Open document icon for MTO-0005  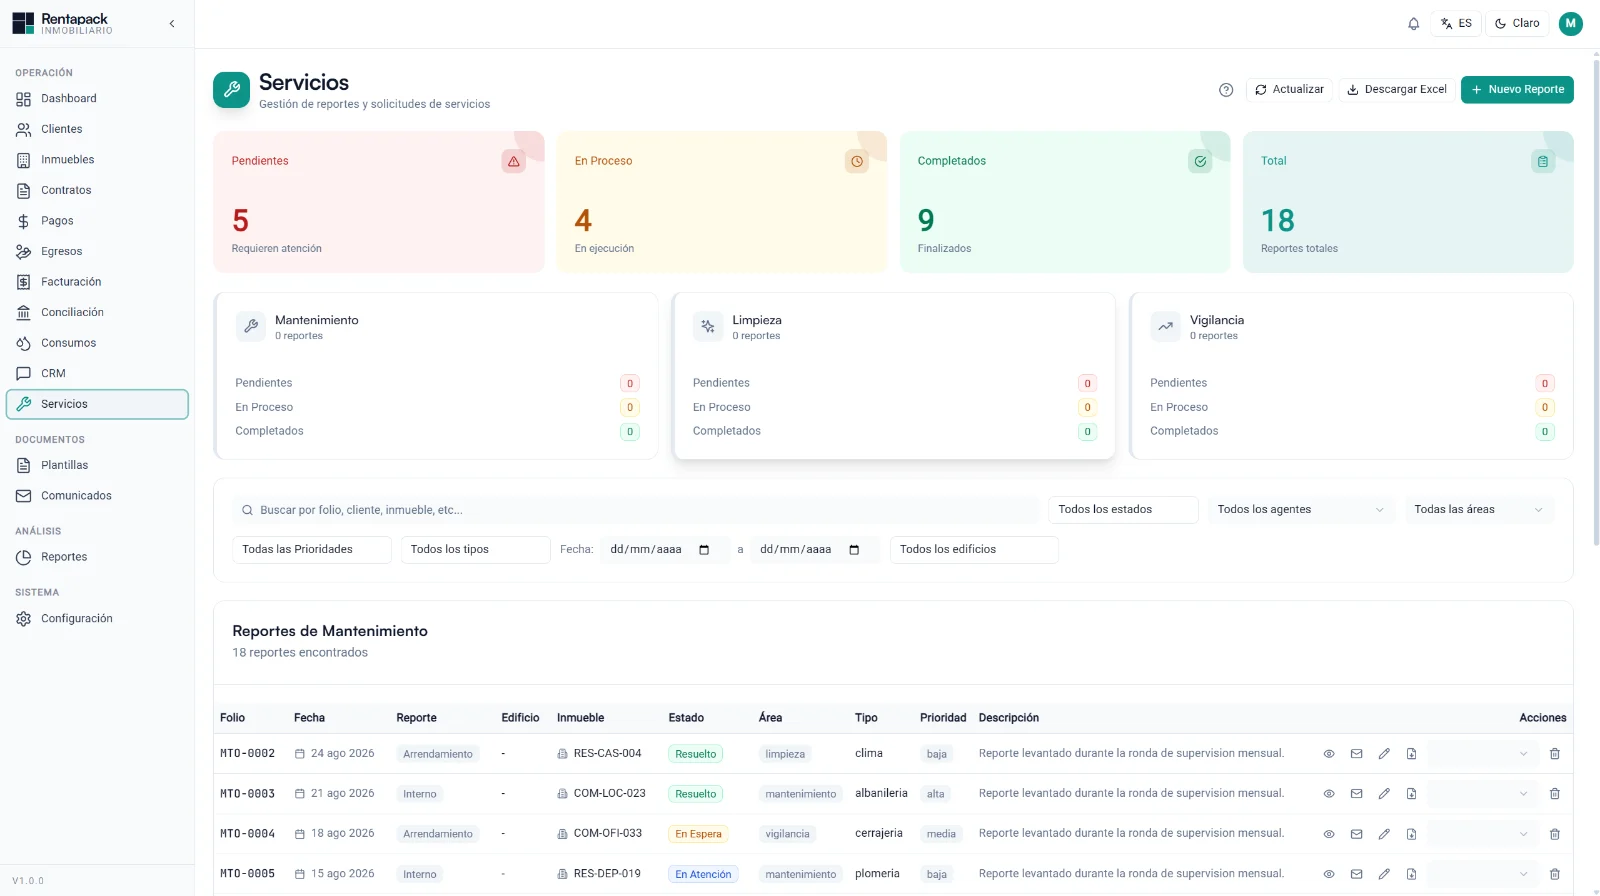(x=1412, y=874)
